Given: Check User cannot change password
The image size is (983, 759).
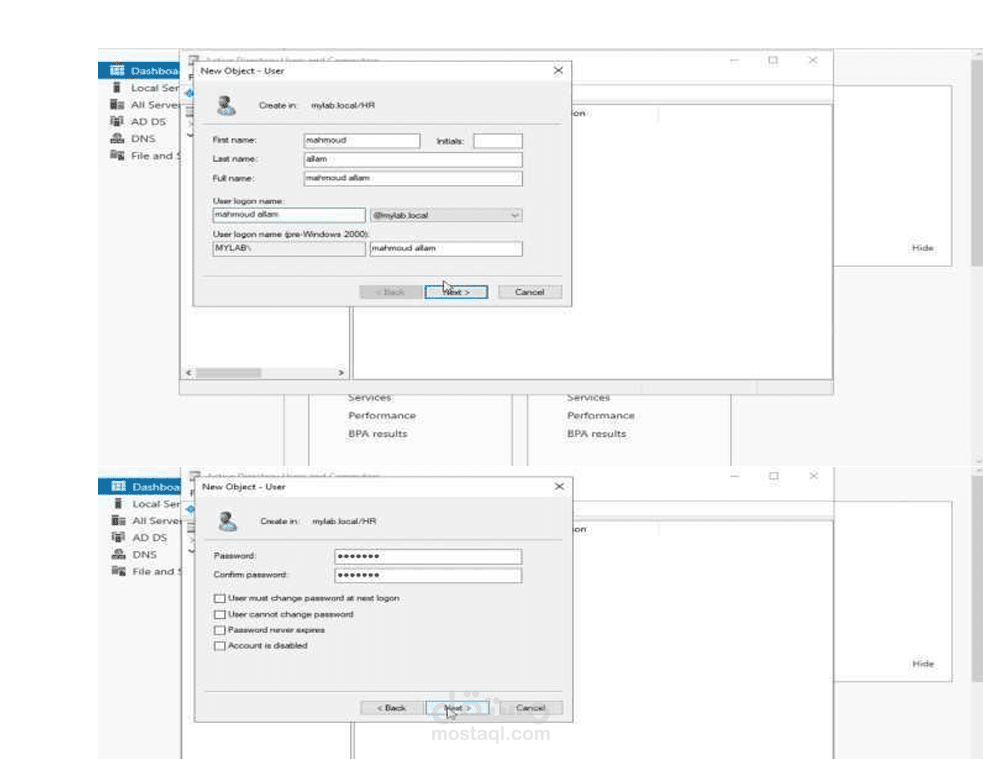Looking at the screenshot, I should pos(219,615).
